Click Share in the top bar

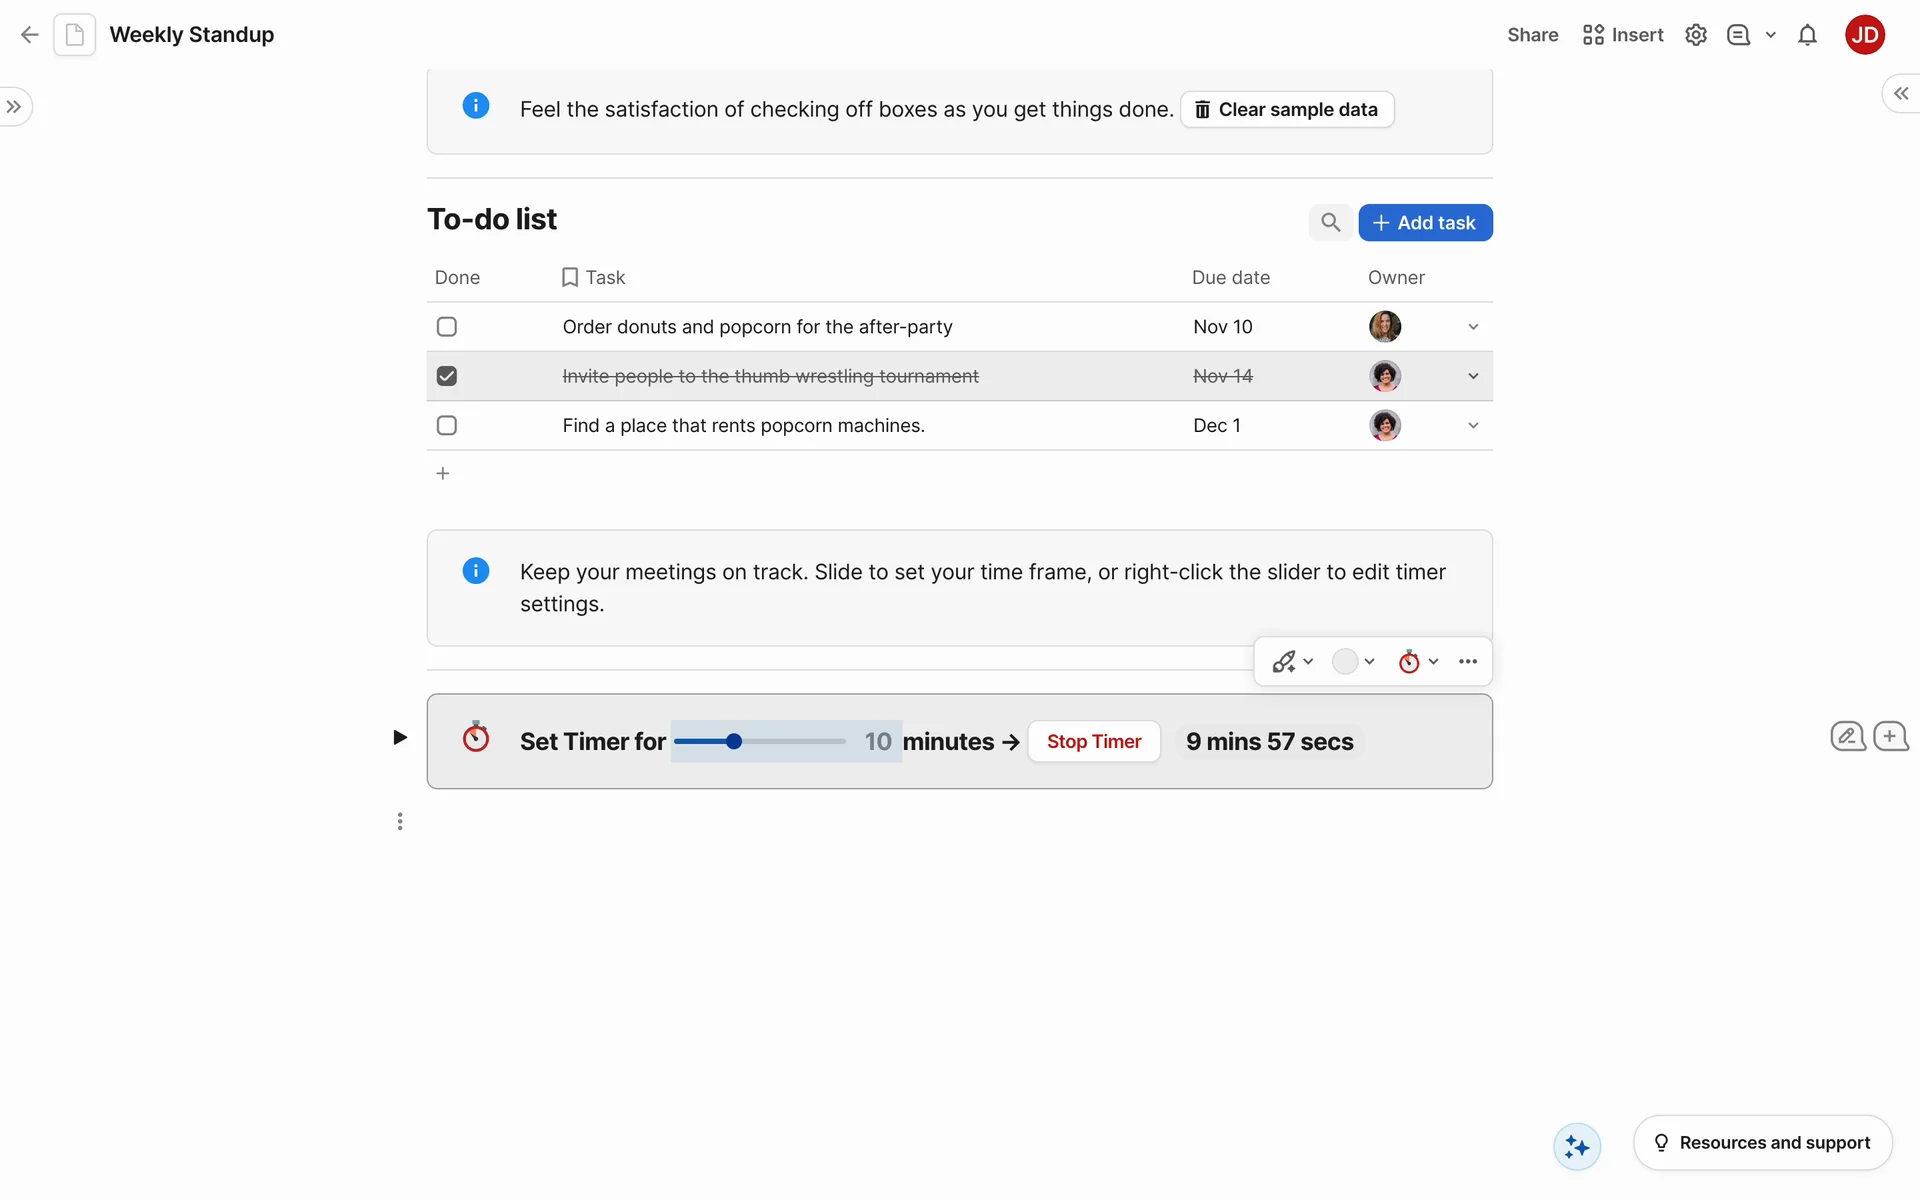point(1532,35)
